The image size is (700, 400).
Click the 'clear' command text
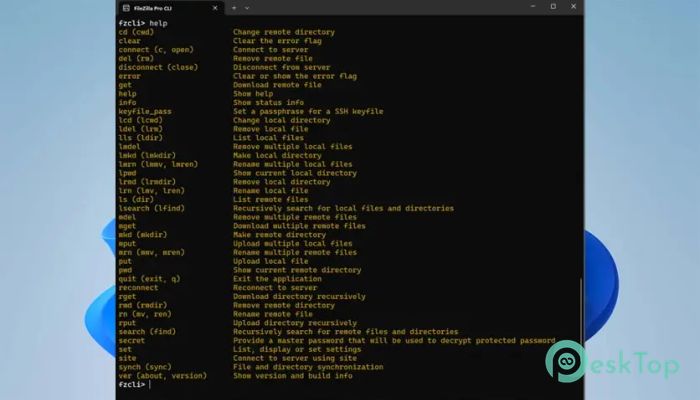(129, 41)
